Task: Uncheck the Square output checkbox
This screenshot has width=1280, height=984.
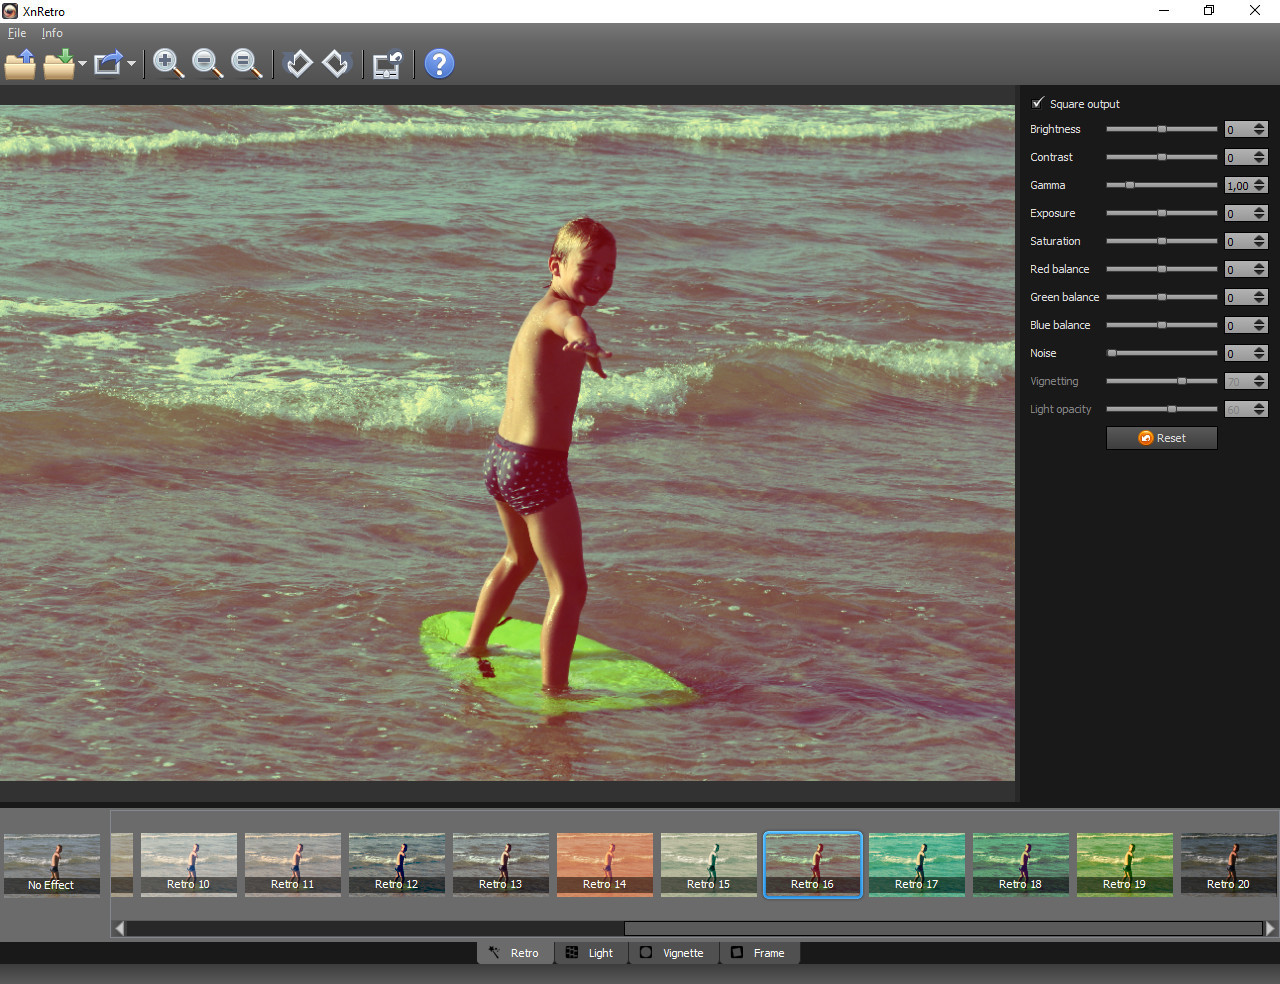Action: click(x=1038, y=103)
